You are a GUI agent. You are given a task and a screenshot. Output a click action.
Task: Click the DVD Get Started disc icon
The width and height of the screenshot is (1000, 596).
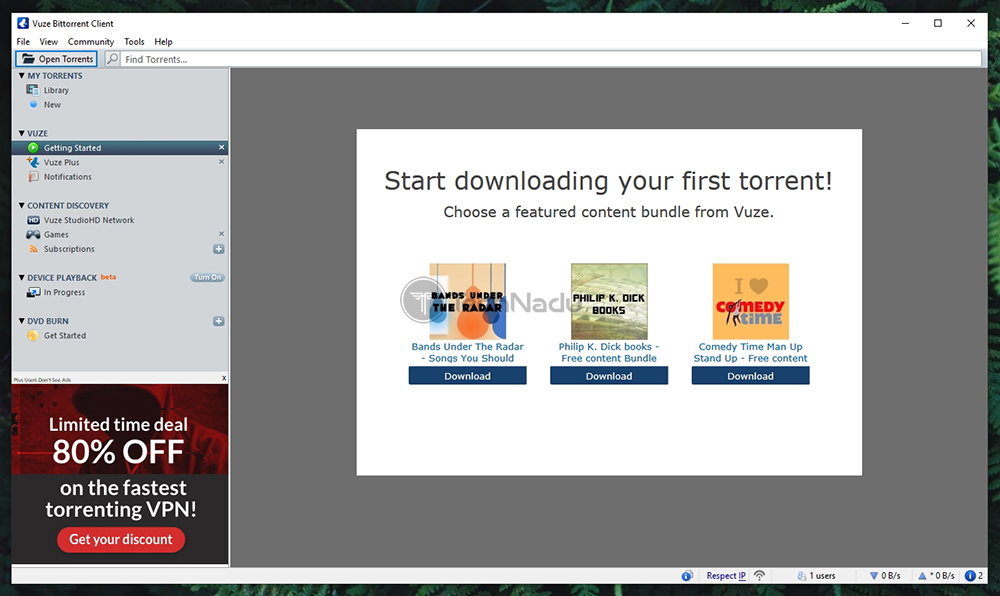pyautogui.click(x=33, y=335)
